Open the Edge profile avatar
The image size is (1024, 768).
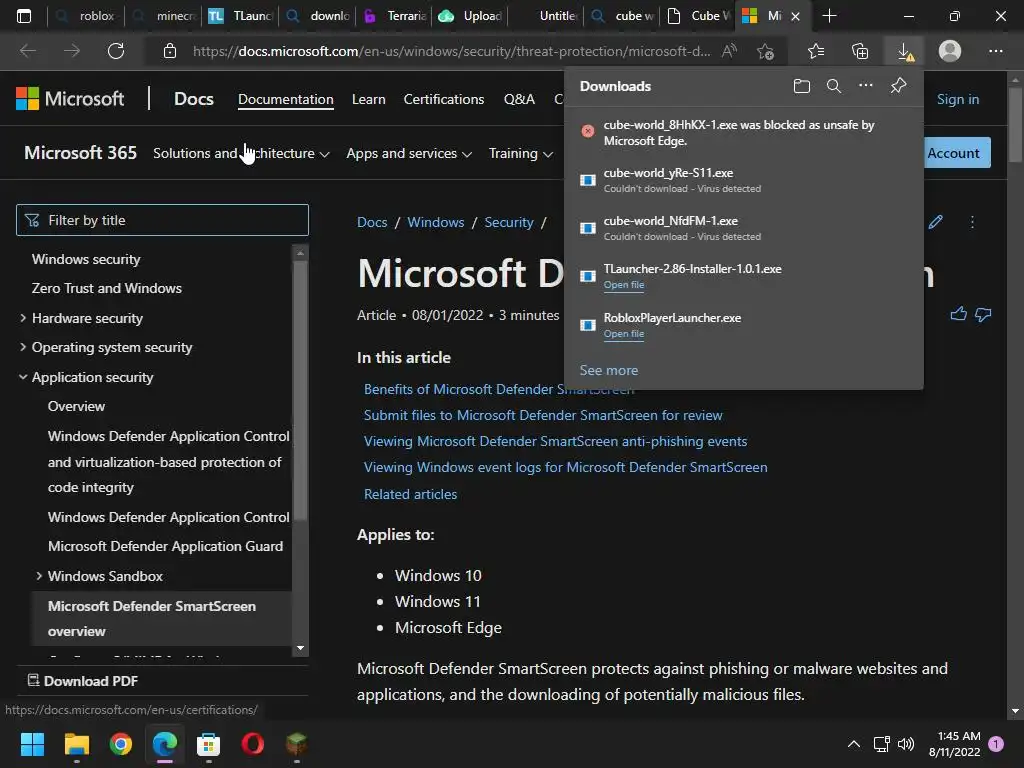click(x=950, y=51)
